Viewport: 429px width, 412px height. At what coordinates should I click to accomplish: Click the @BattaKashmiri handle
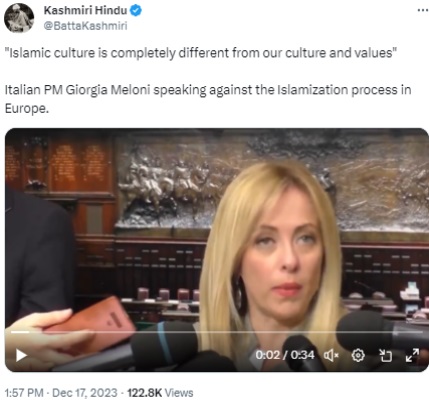(85, 26)
